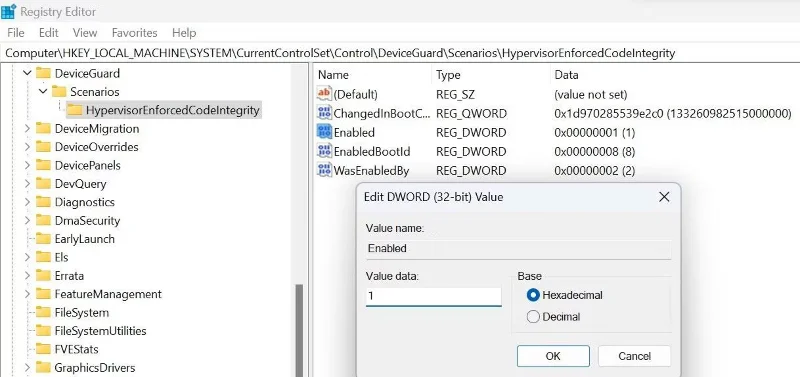Click the Els folder icon

pyautogui.click(x=43, y=257)
